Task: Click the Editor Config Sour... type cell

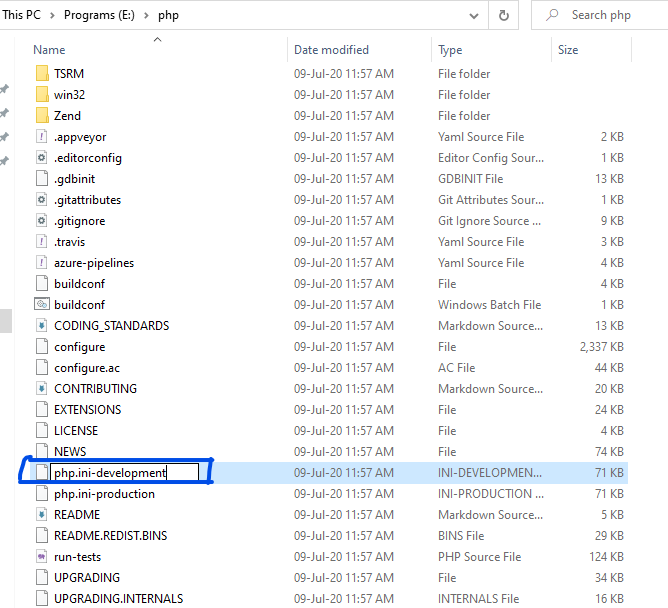Action: tap(491, 158)
